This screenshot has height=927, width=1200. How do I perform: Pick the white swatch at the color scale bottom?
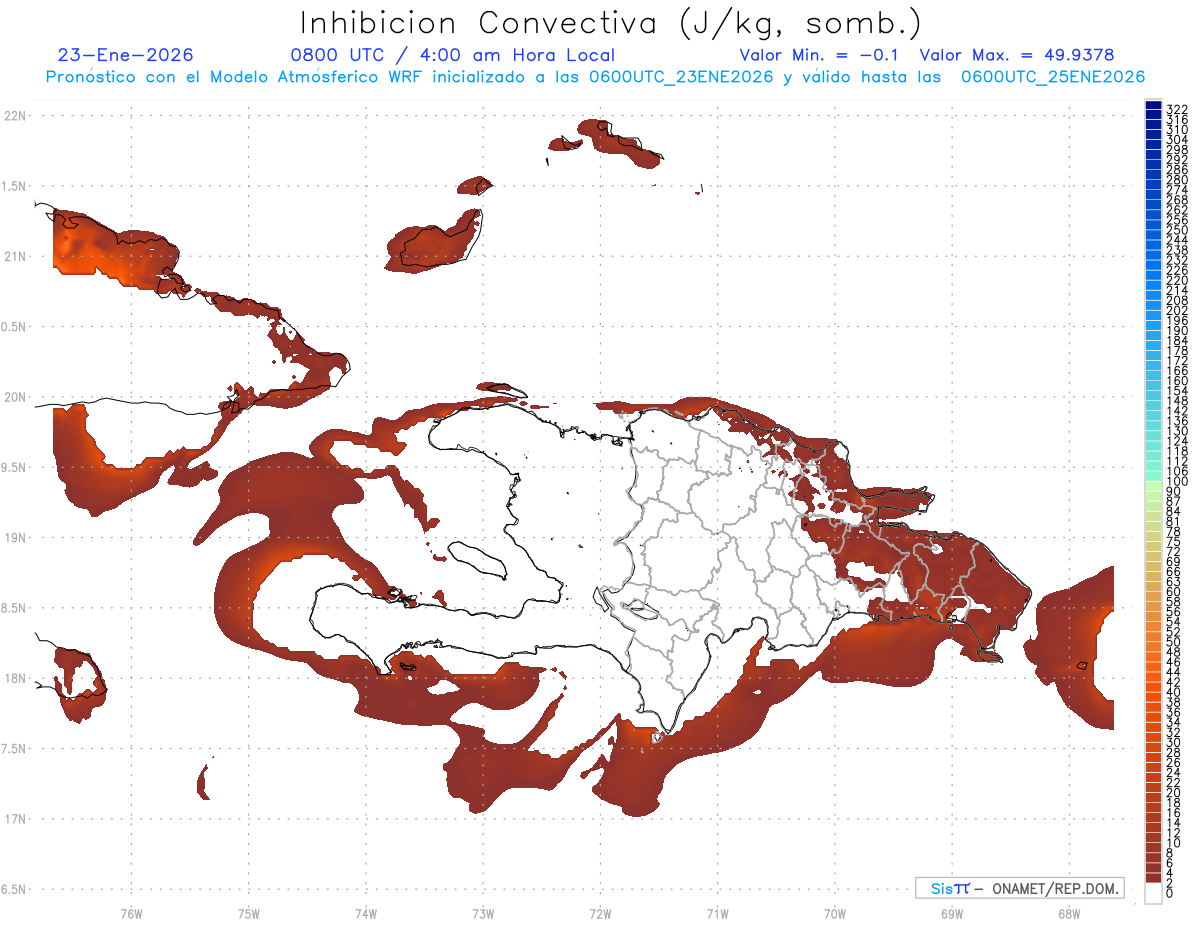[1154, 892]
